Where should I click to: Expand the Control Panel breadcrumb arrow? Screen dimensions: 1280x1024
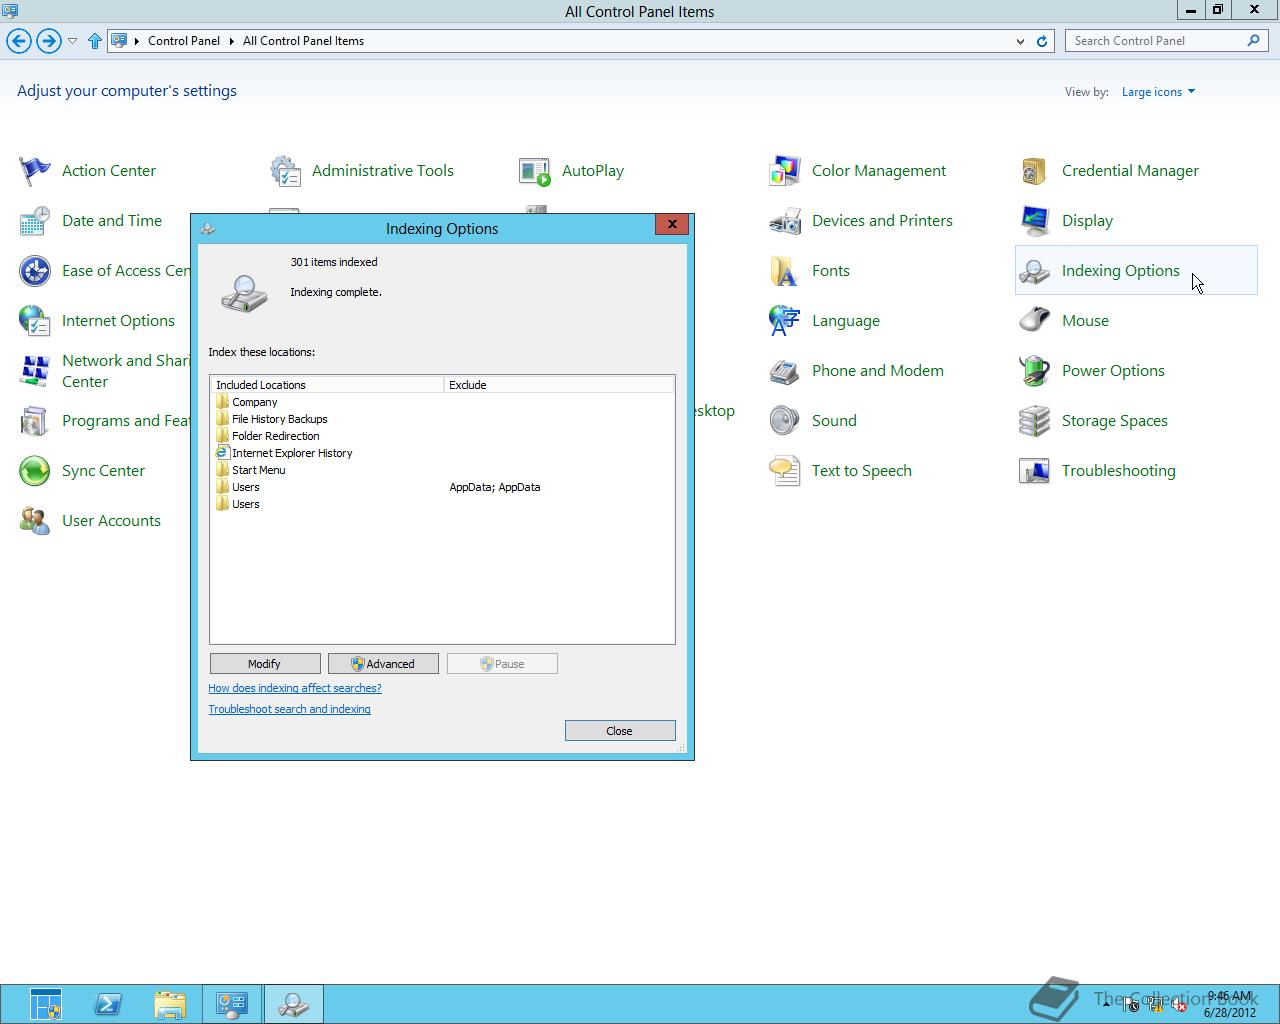click(x=232, y=41)
